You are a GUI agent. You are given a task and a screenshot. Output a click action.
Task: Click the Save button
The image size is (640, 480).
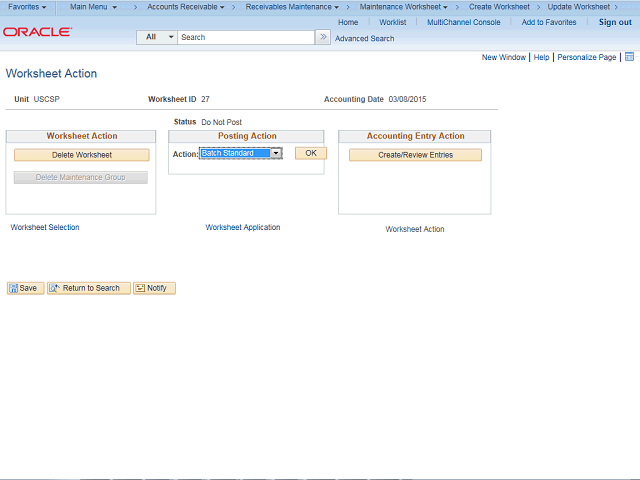click(x=25, y=288)
